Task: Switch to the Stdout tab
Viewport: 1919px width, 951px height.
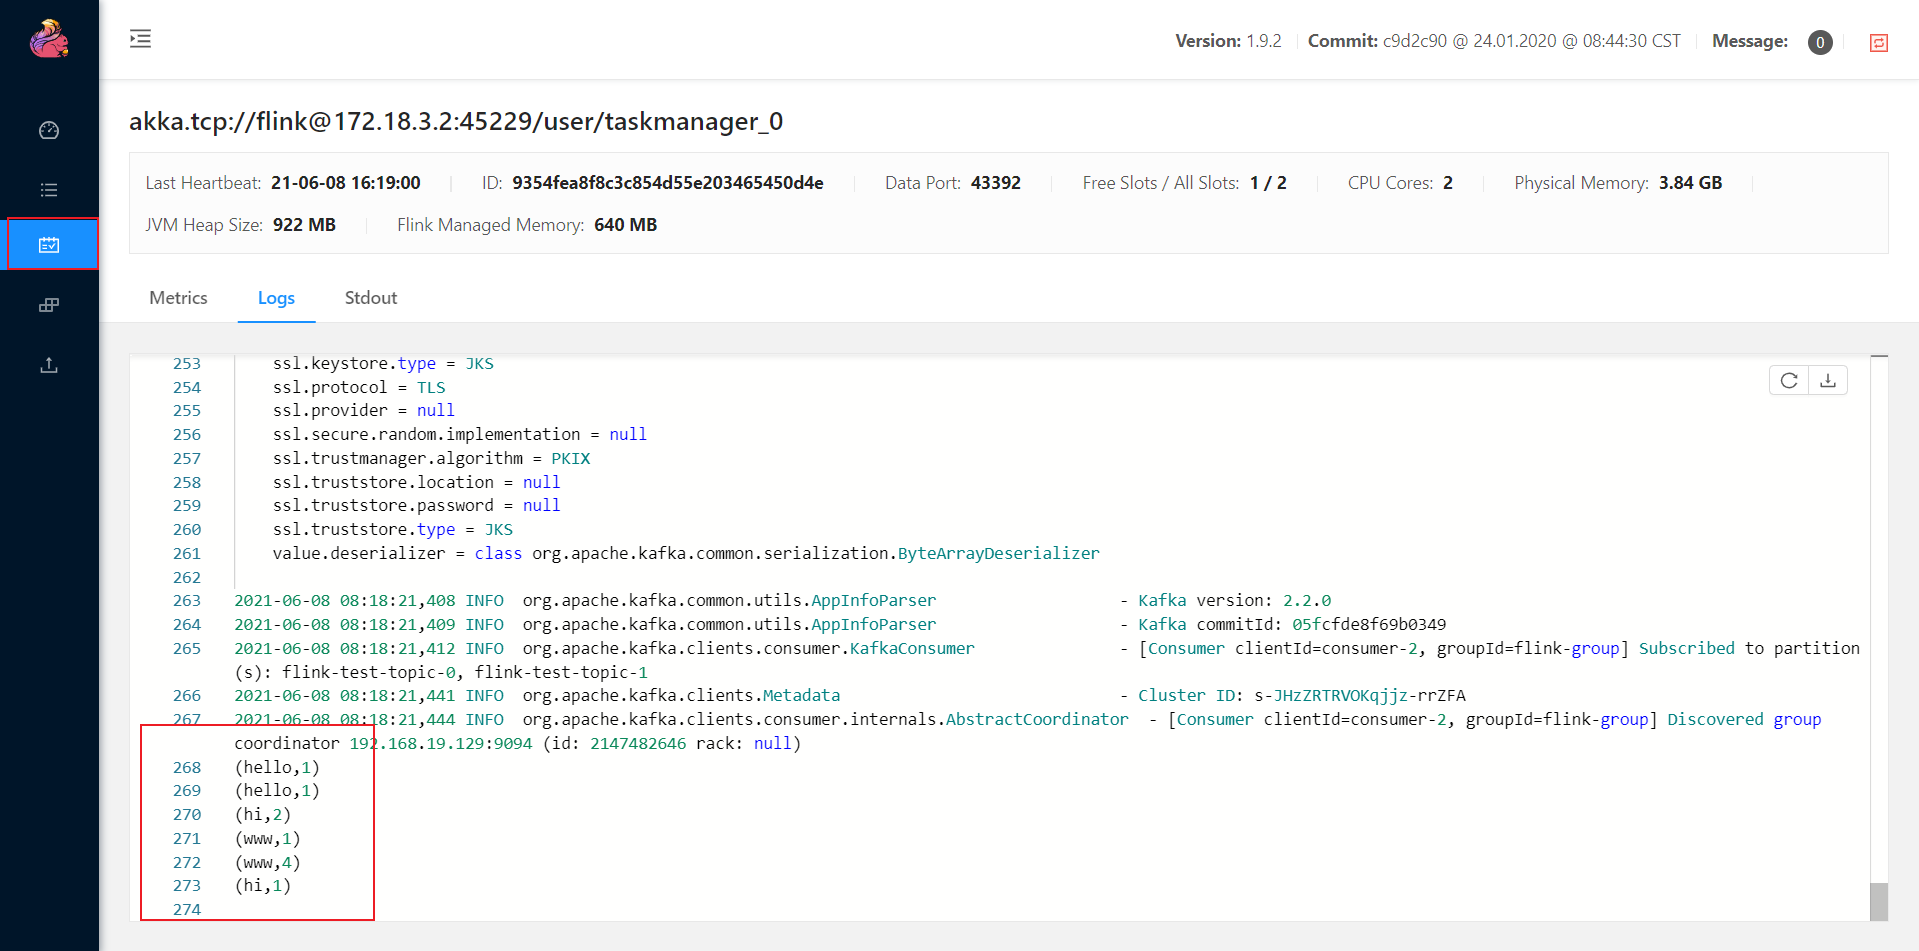Action: [x=371, y=298]
